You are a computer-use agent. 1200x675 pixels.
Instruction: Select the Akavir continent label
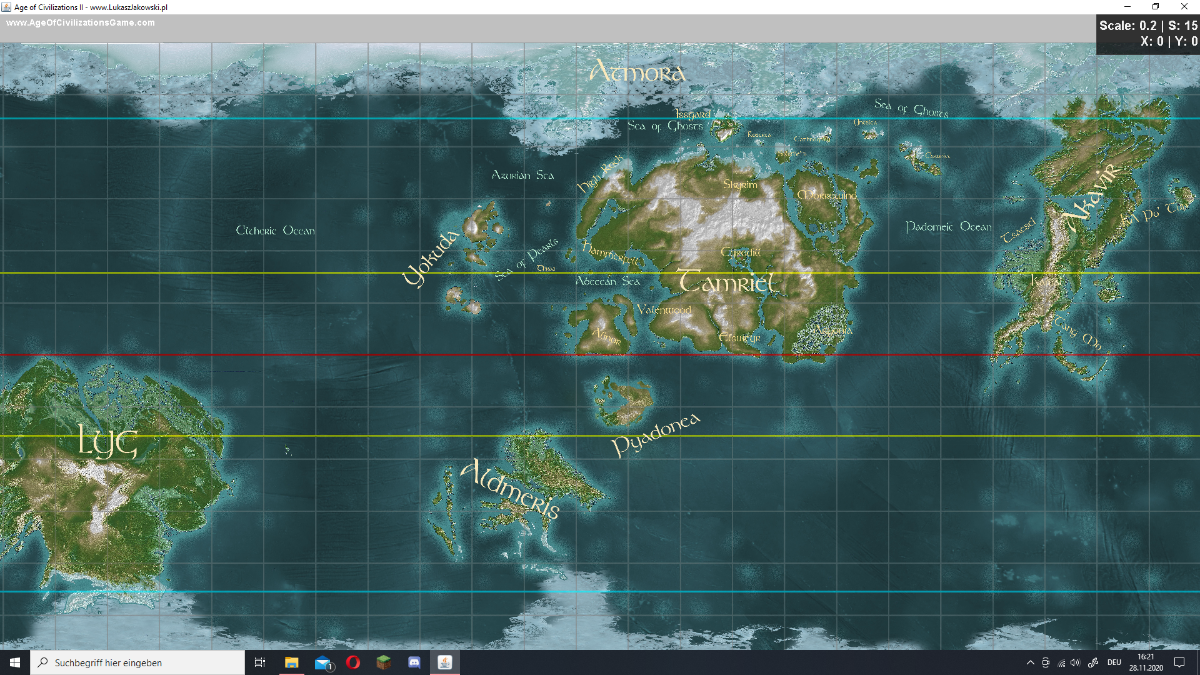[1090, 198]
